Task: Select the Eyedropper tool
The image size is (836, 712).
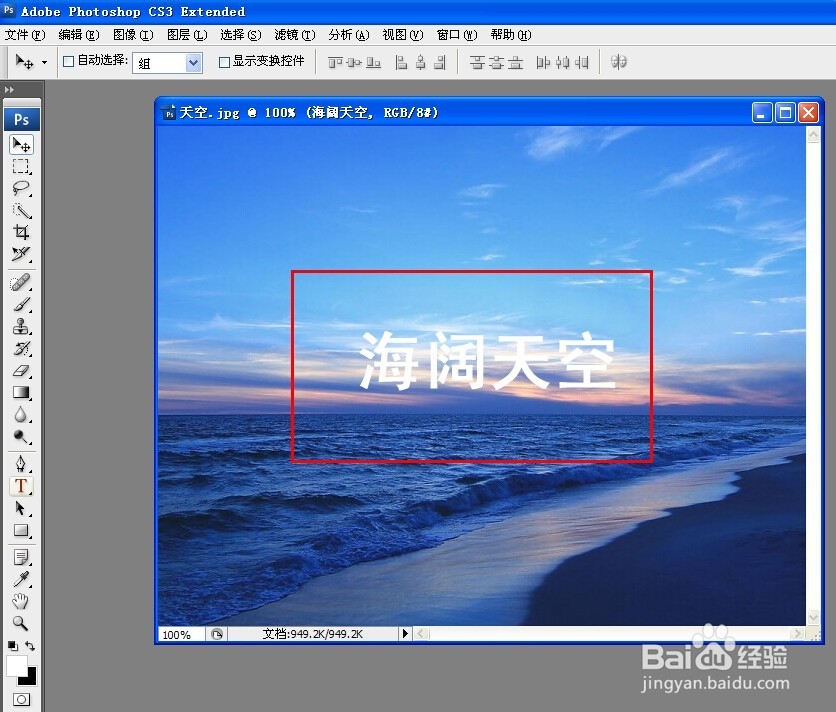Action: click(21, 579)
